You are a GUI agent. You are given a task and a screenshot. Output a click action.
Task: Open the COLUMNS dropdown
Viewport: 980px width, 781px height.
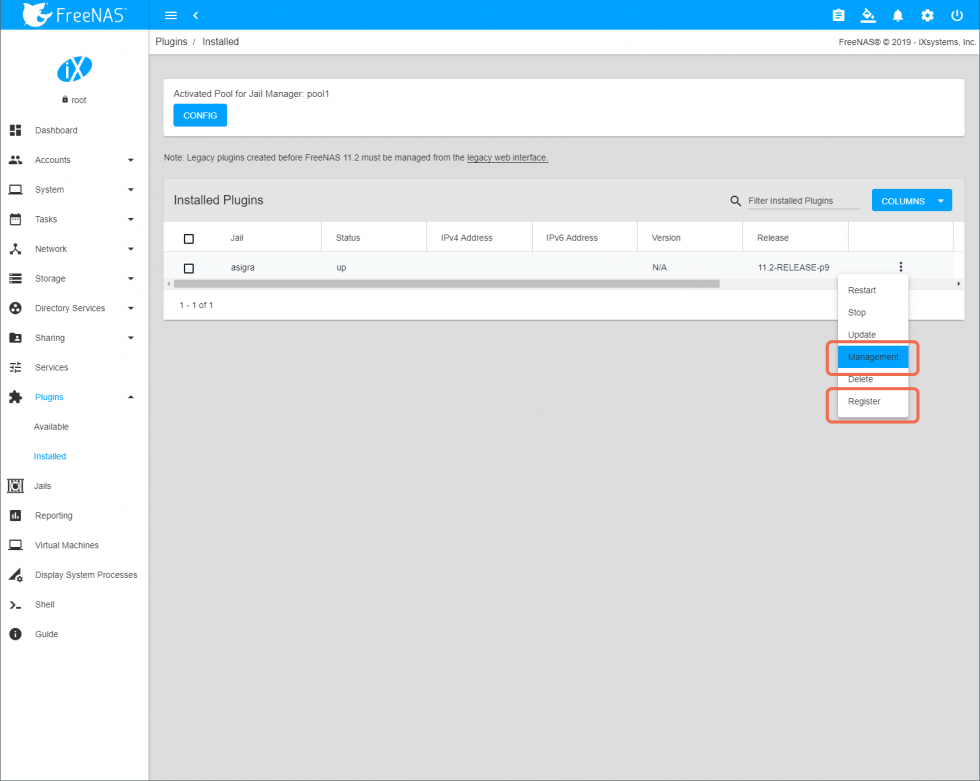coord(911,200)
